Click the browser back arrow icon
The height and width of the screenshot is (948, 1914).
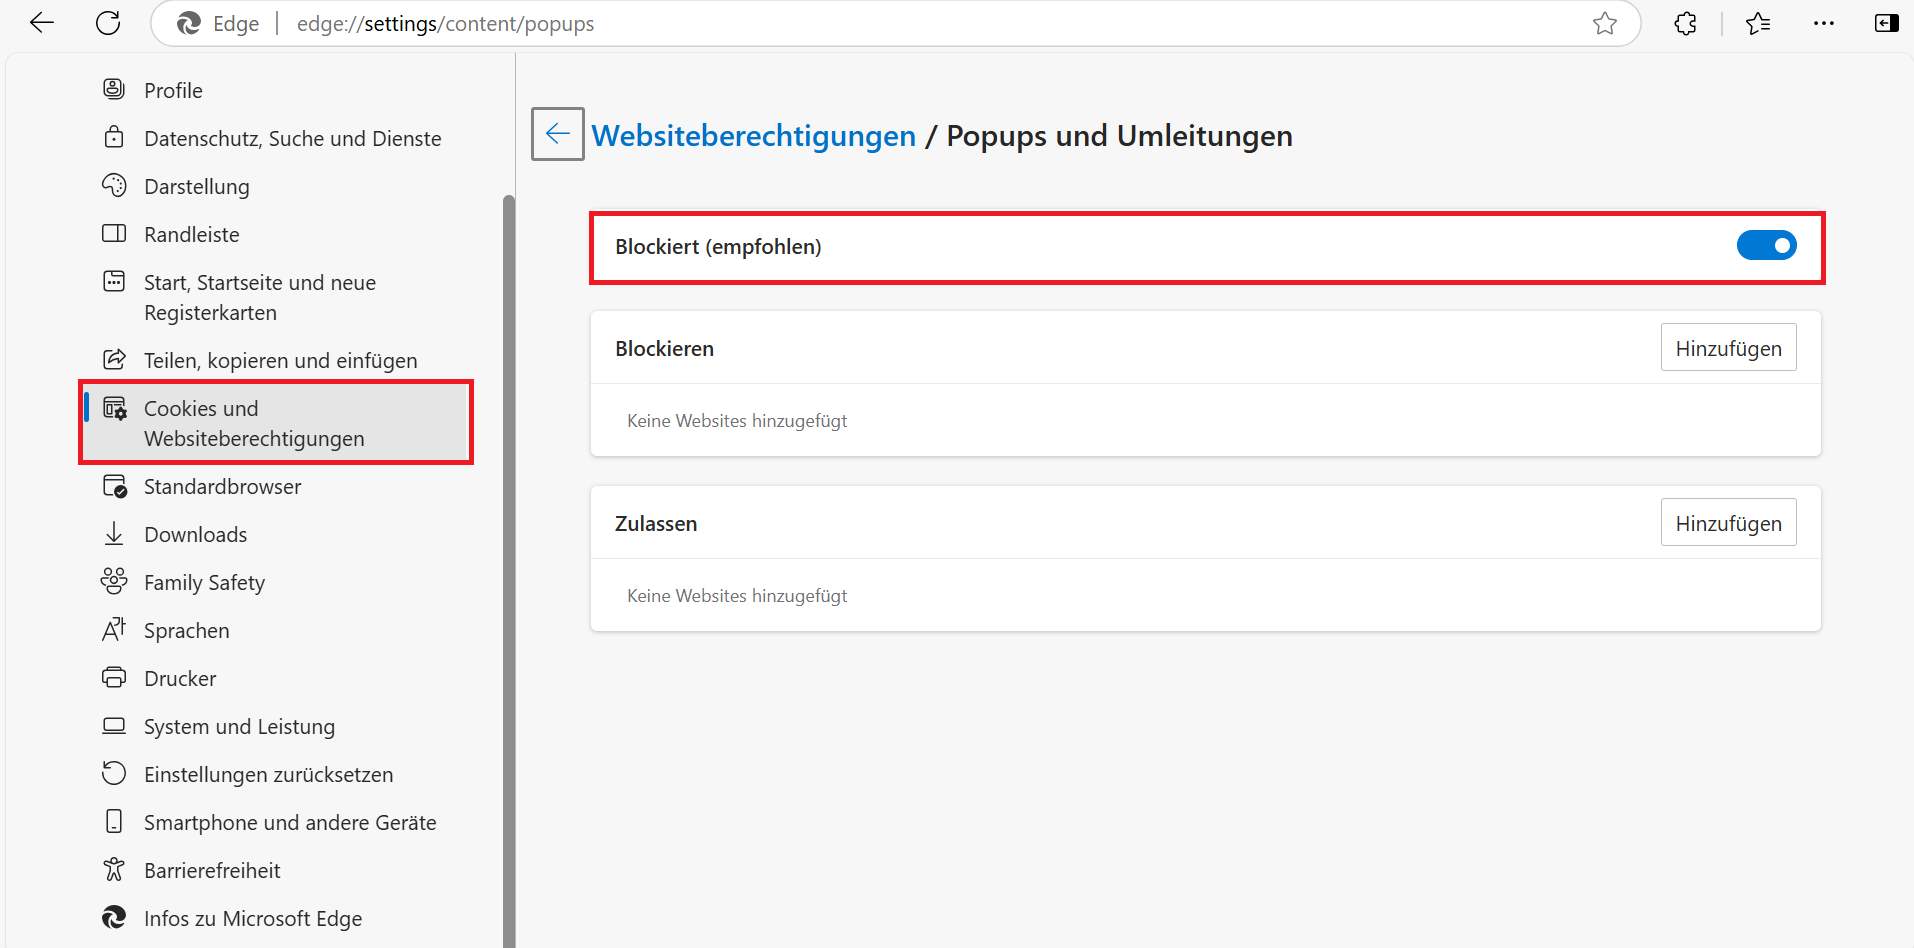coord(41,23)
